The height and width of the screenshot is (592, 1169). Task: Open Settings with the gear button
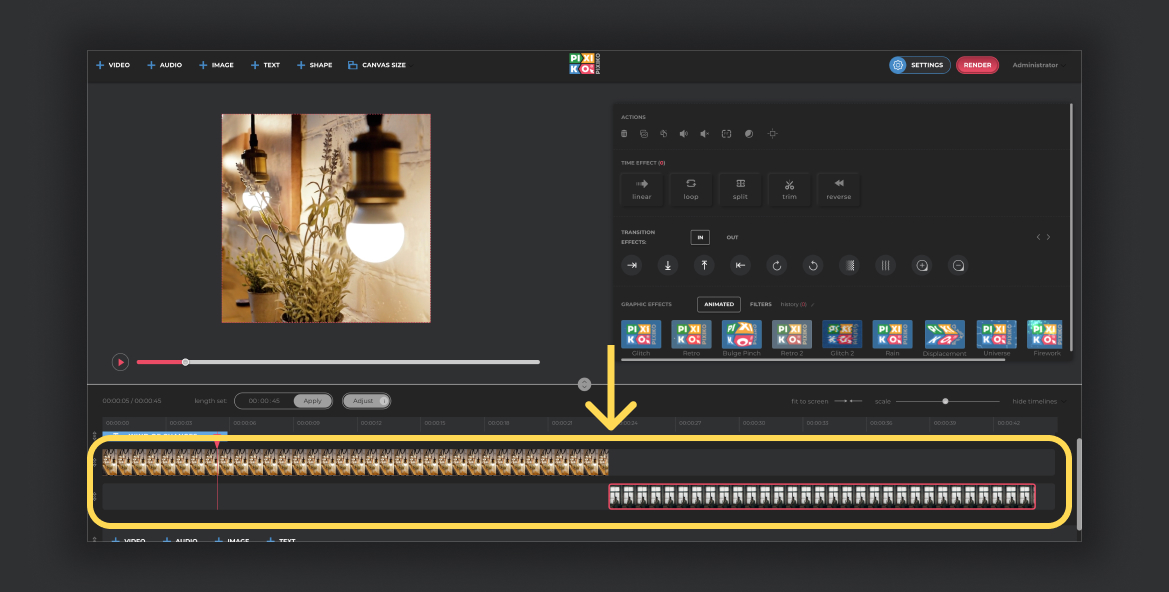click(919, 65)
